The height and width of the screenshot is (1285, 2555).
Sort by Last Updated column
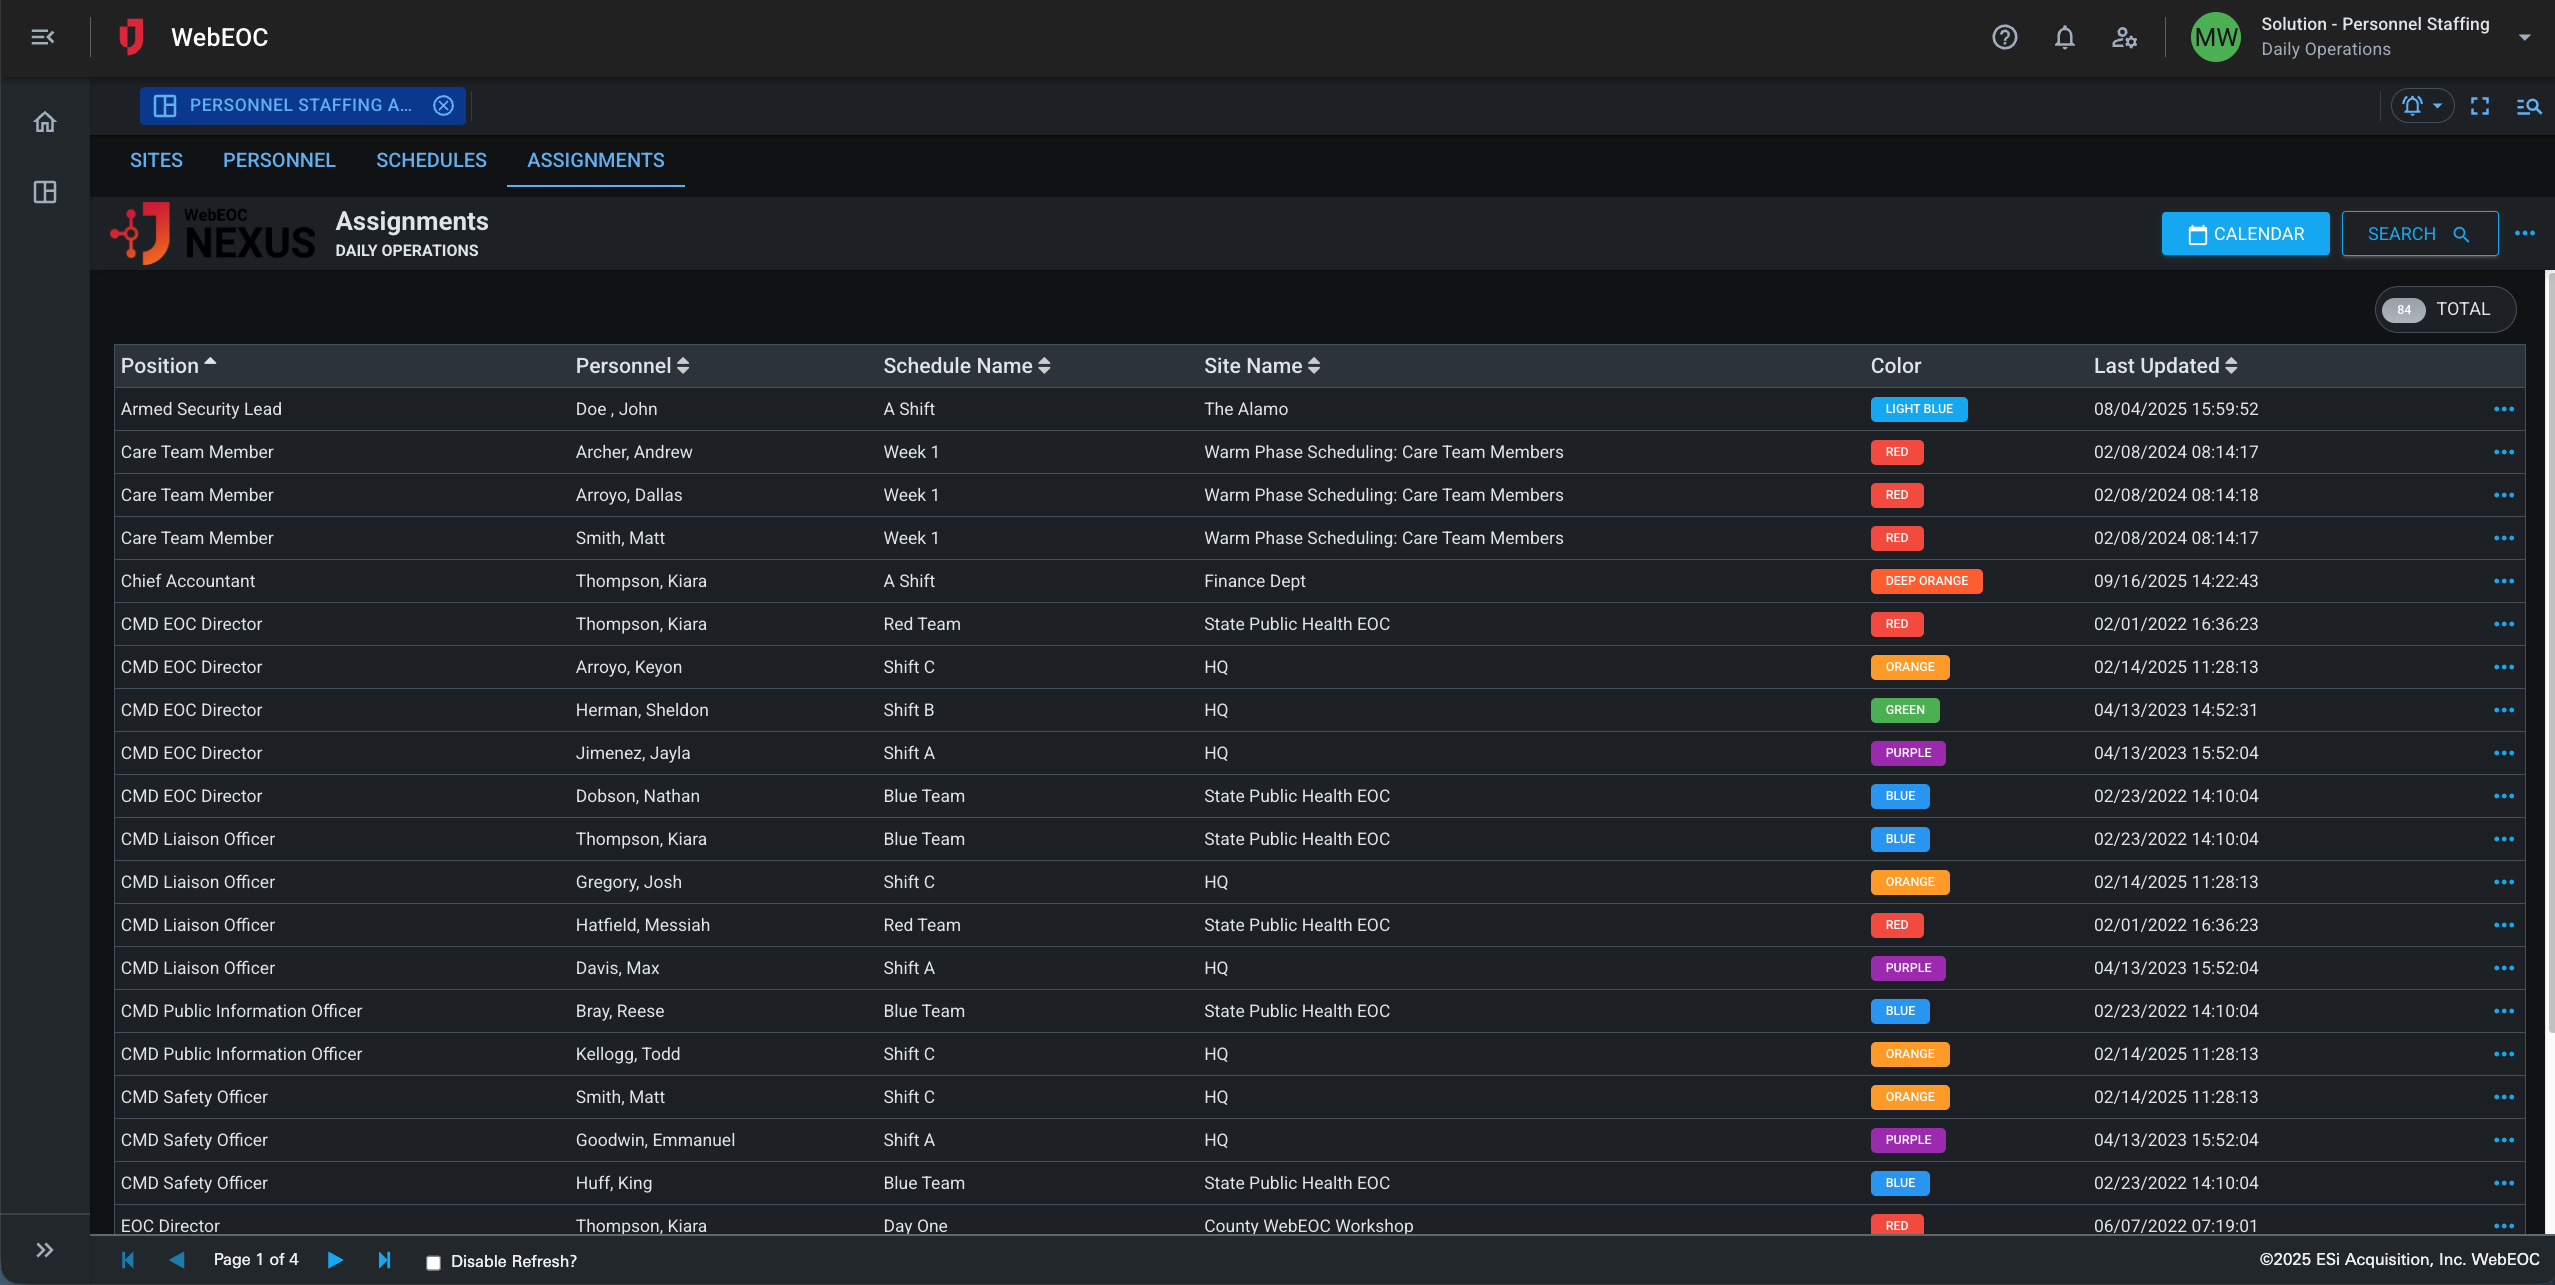2165,366
